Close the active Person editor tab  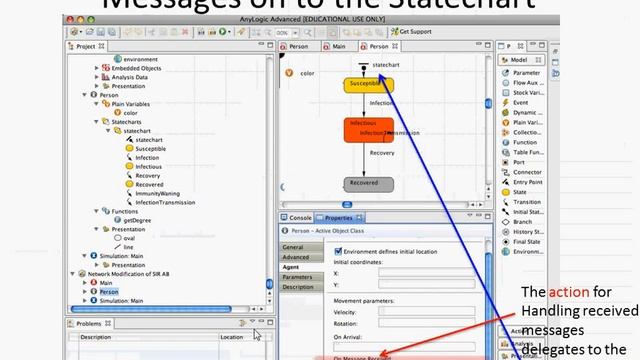[x=395, y=46]
